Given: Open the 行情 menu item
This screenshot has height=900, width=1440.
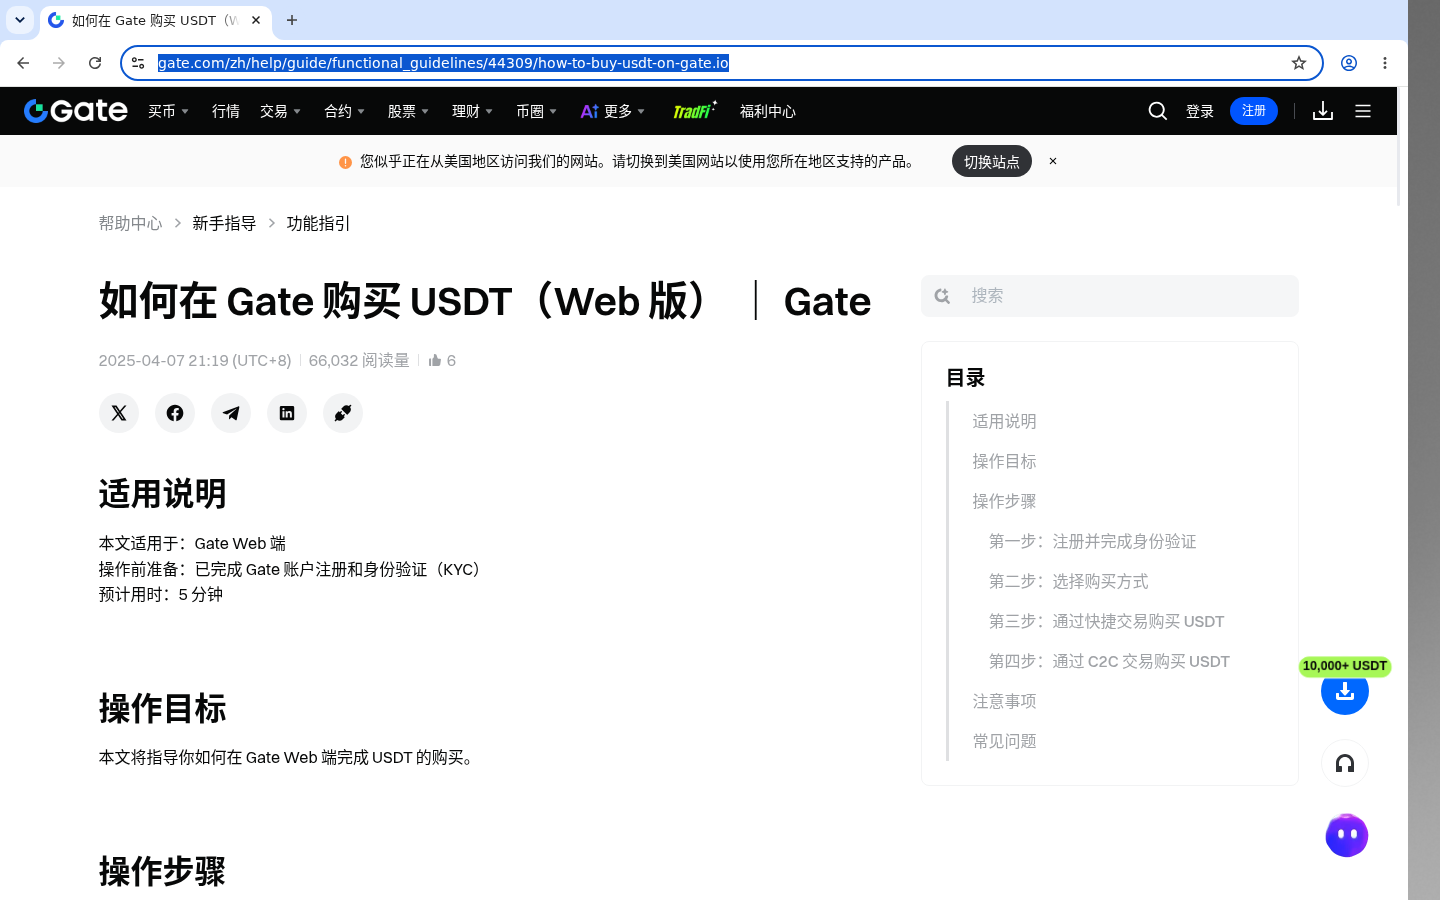Looking at the screenshot, I should tap(226, 111).
